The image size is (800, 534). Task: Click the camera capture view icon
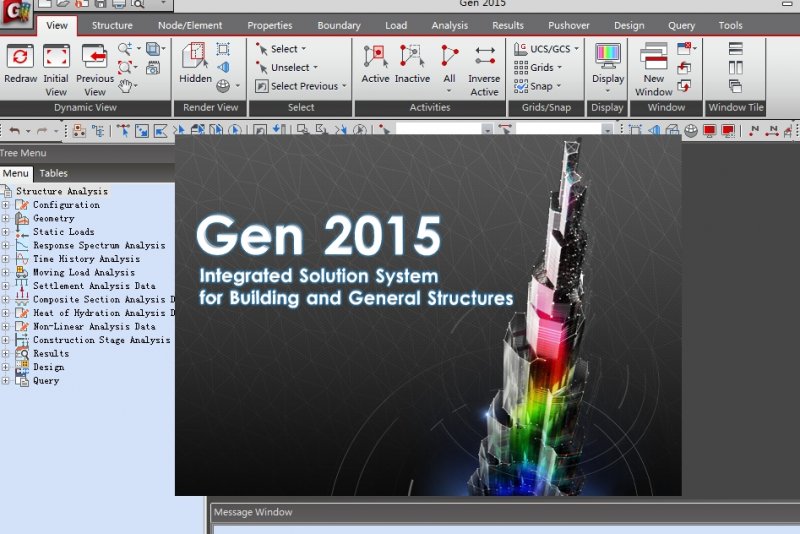[153, 67]
